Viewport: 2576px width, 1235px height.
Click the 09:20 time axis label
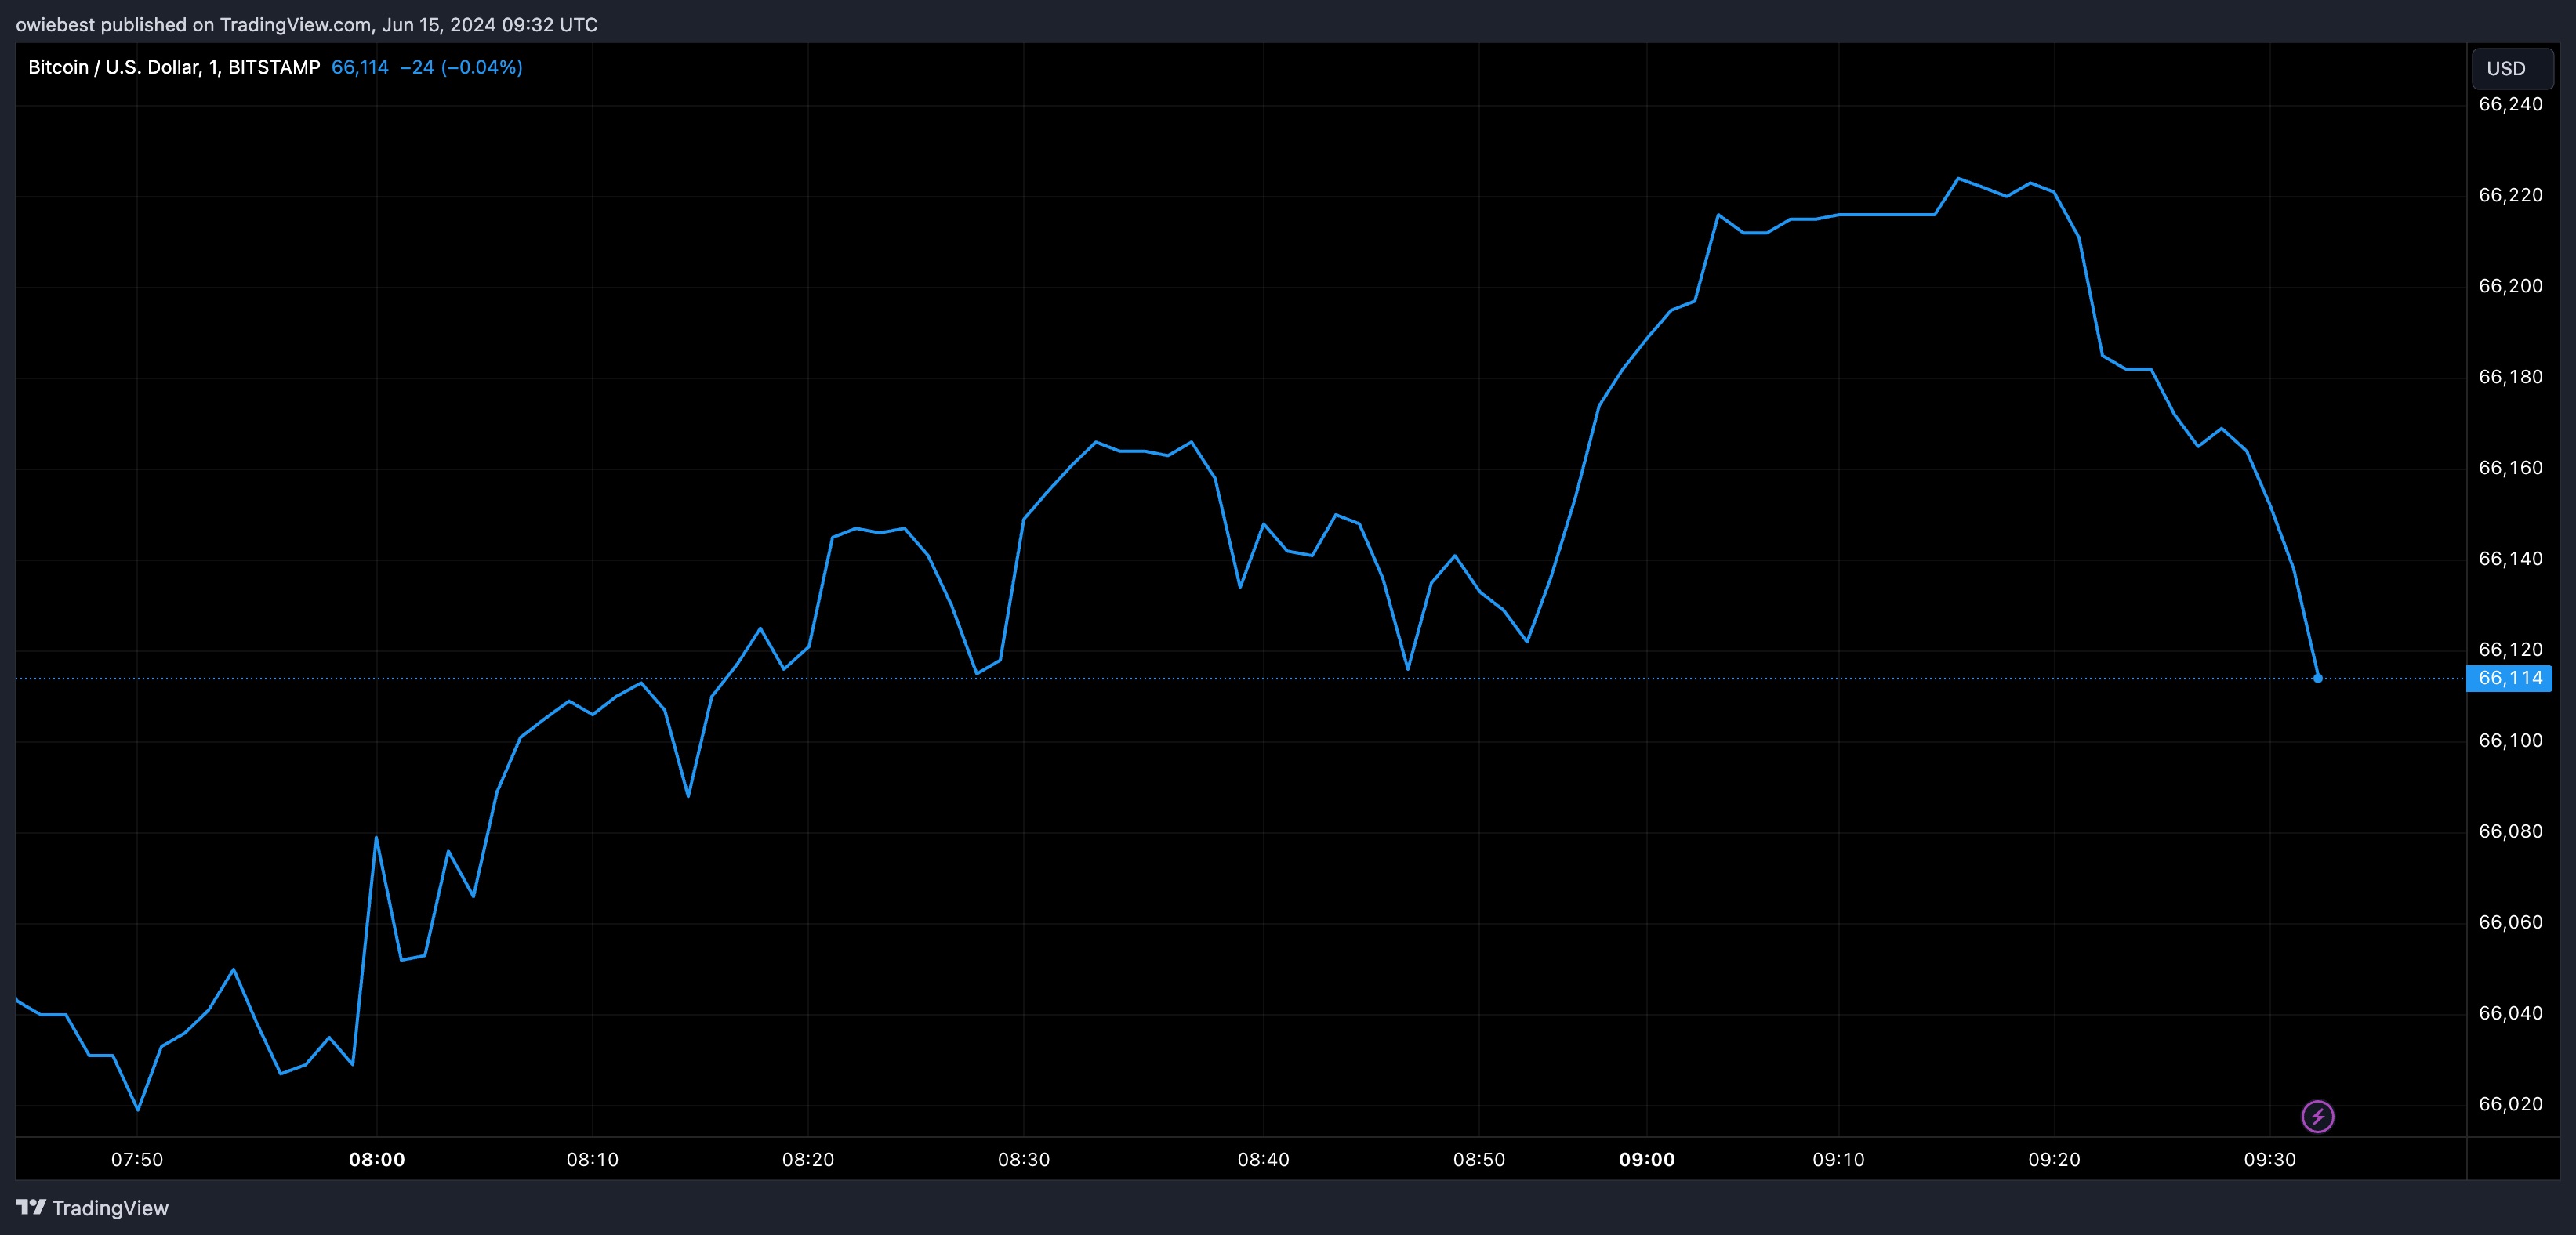[2054, 1160]
